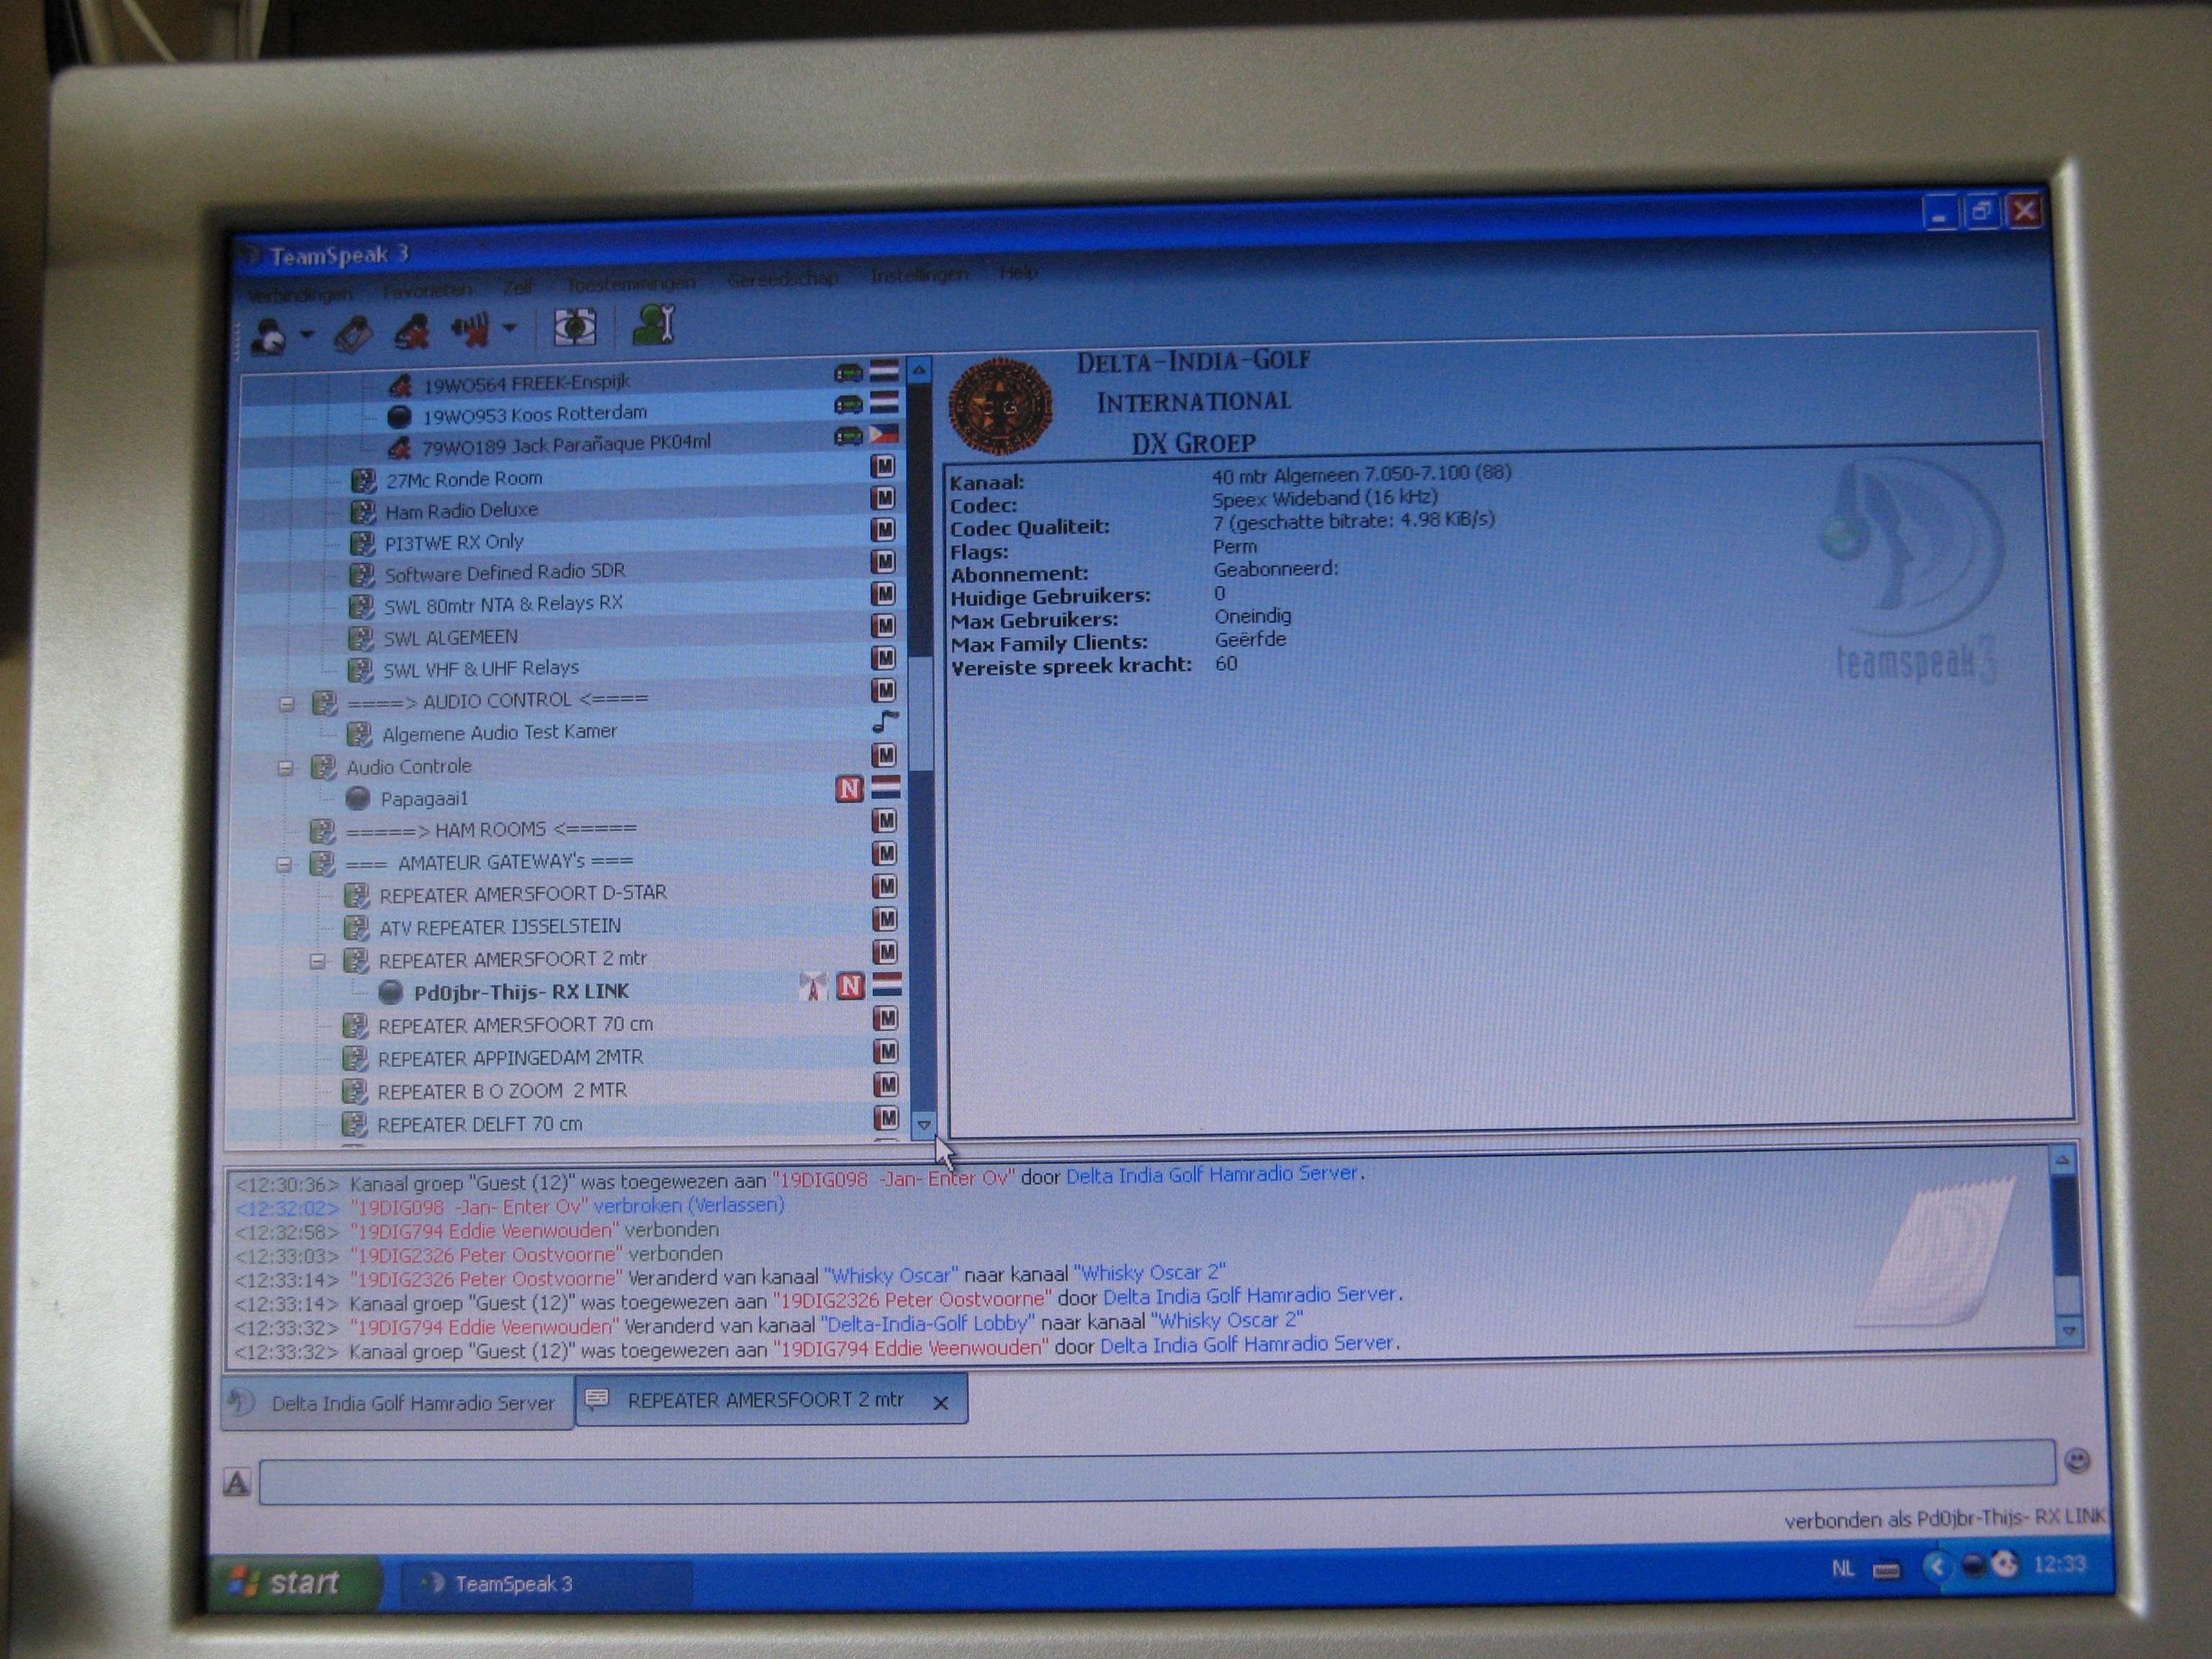Click "Whisky Oscar" link in 12:33:14 log line
This screenshot has height=1659, width=2212.
click(891, 1276)
